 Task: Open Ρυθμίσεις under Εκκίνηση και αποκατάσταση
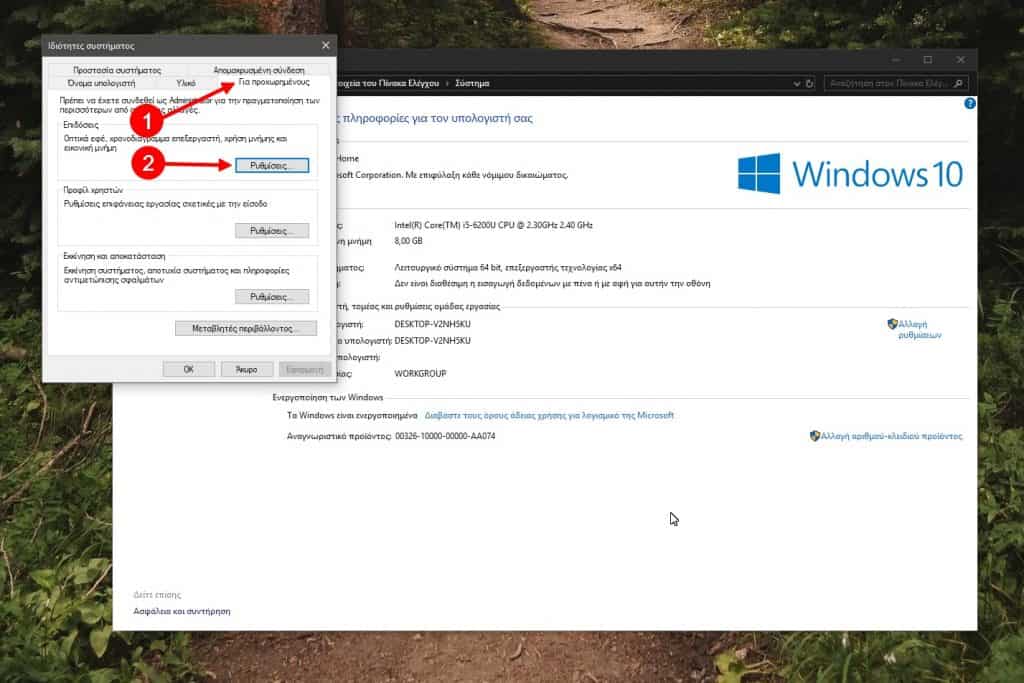(272, 297)
